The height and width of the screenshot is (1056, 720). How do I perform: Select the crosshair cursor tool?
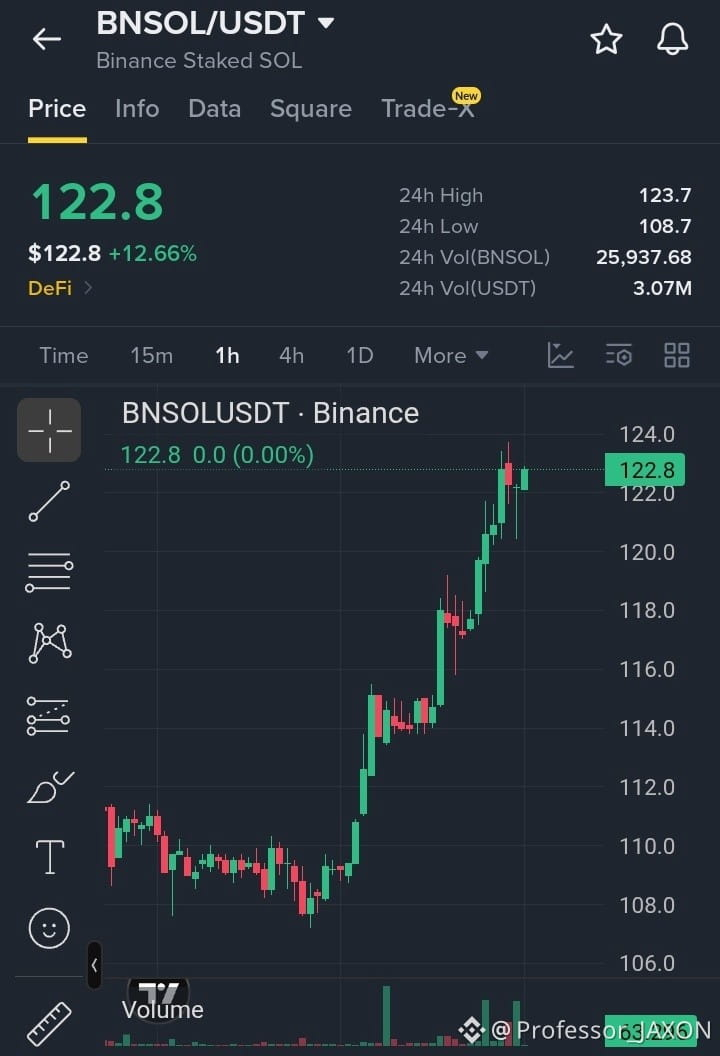tap(49, 430)
